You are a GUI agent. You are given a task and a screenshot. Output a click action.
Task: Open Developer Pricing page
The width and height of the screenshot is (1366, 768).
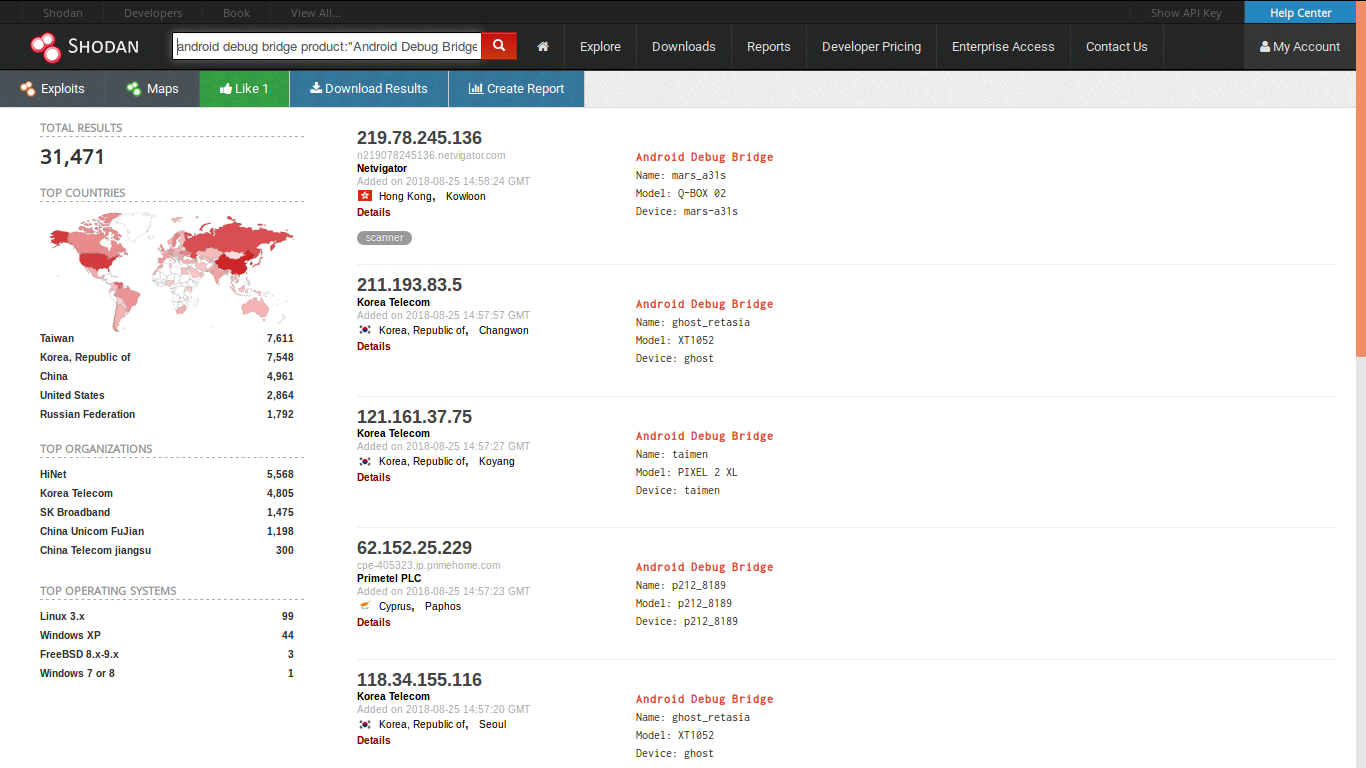[x=872, y=47]
